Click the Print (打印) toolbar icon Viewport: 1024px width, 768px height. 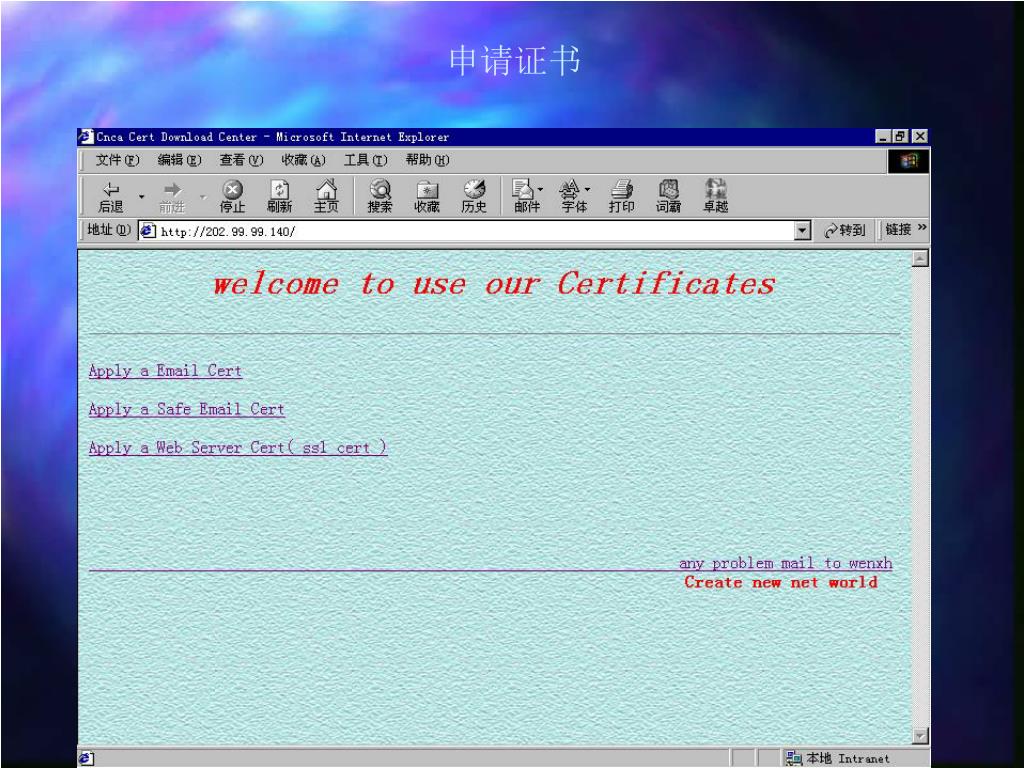pyautogui.click(x=622, y=196)
